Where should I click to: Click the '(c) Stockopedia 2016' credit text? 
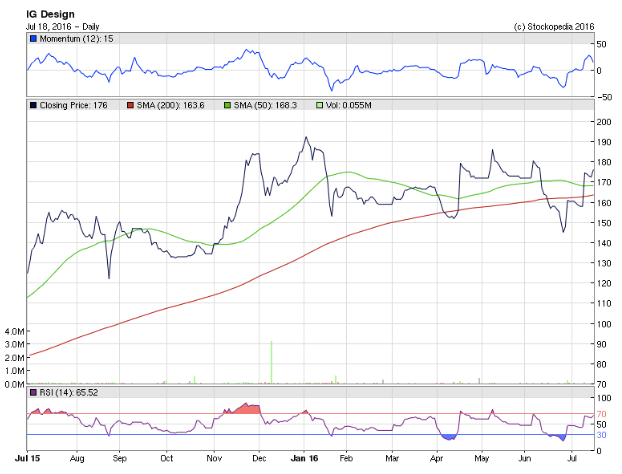(x=554, y=27)
